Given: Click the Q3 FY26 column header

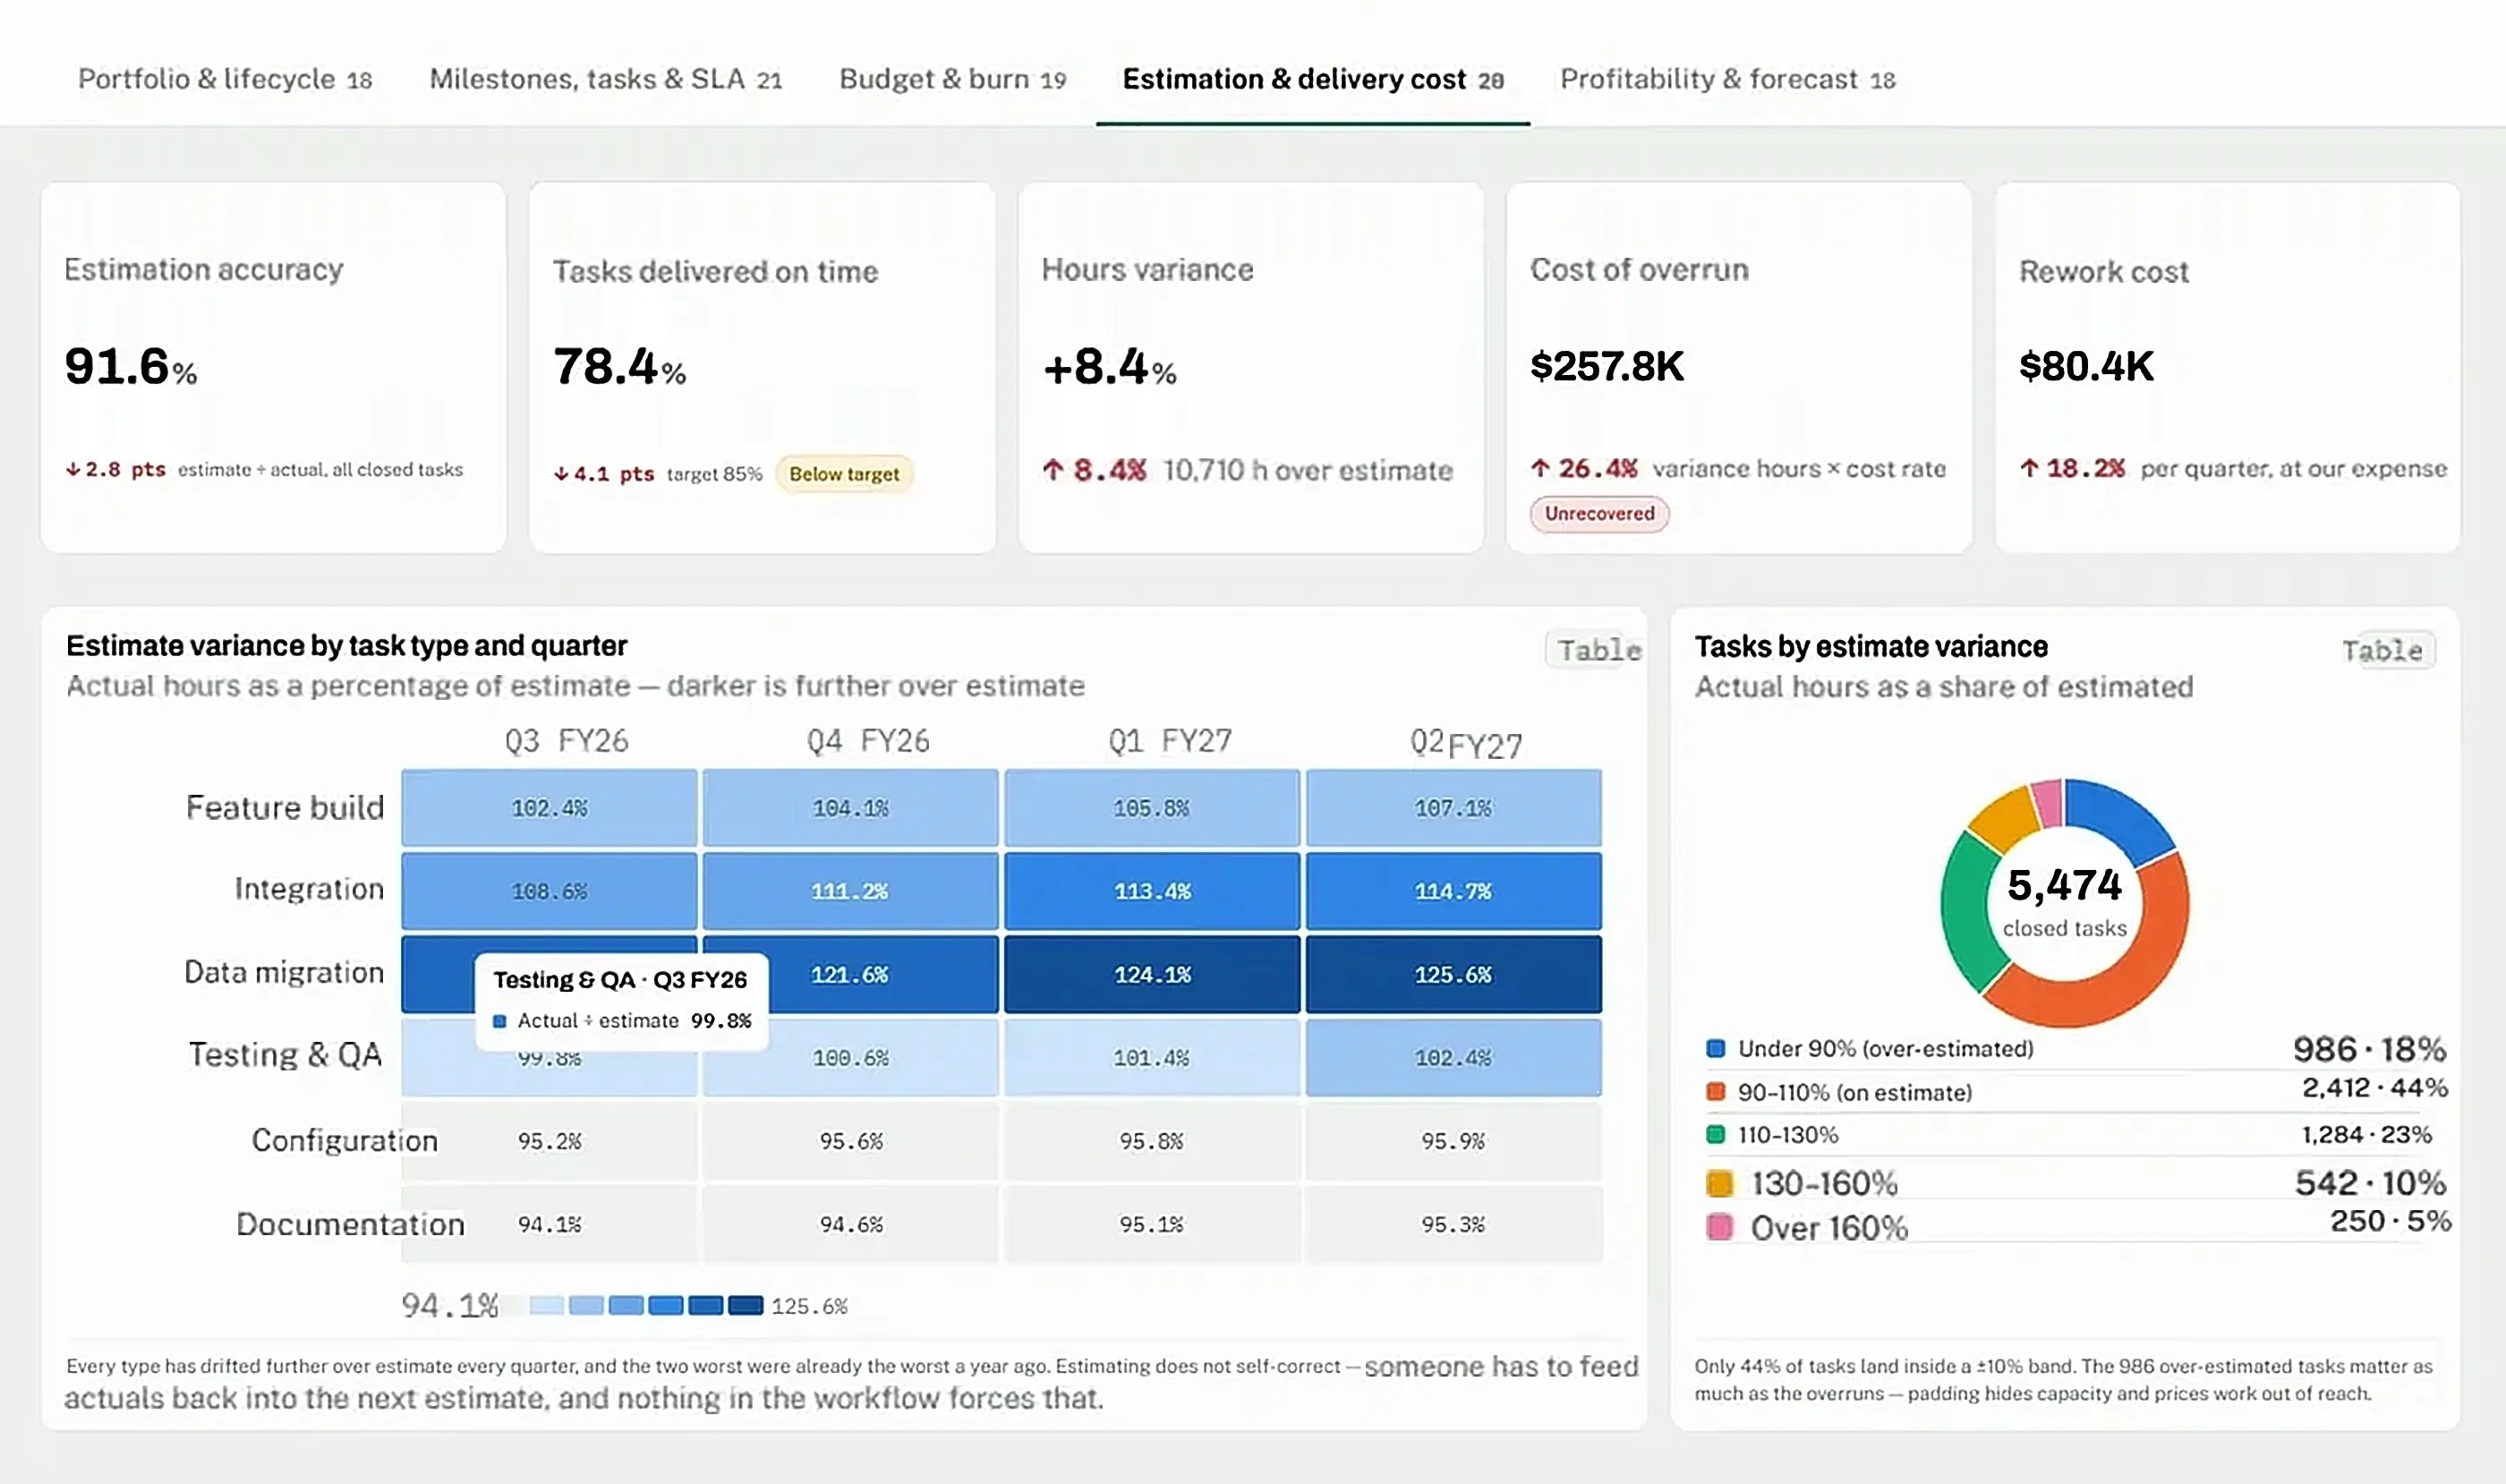Looking at the screenshot, I should point(566,741).
